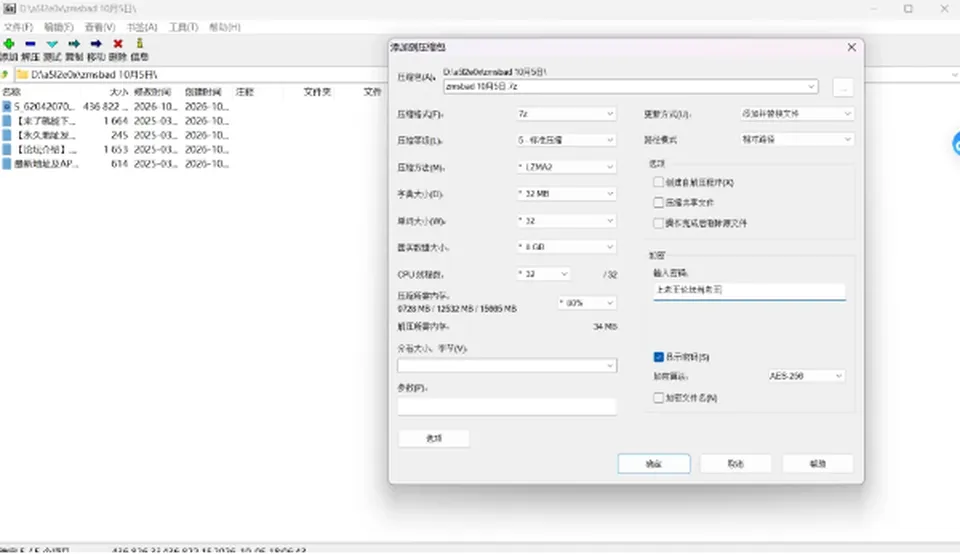
Task: Click the Modified time column header
Action: [152, 92]
